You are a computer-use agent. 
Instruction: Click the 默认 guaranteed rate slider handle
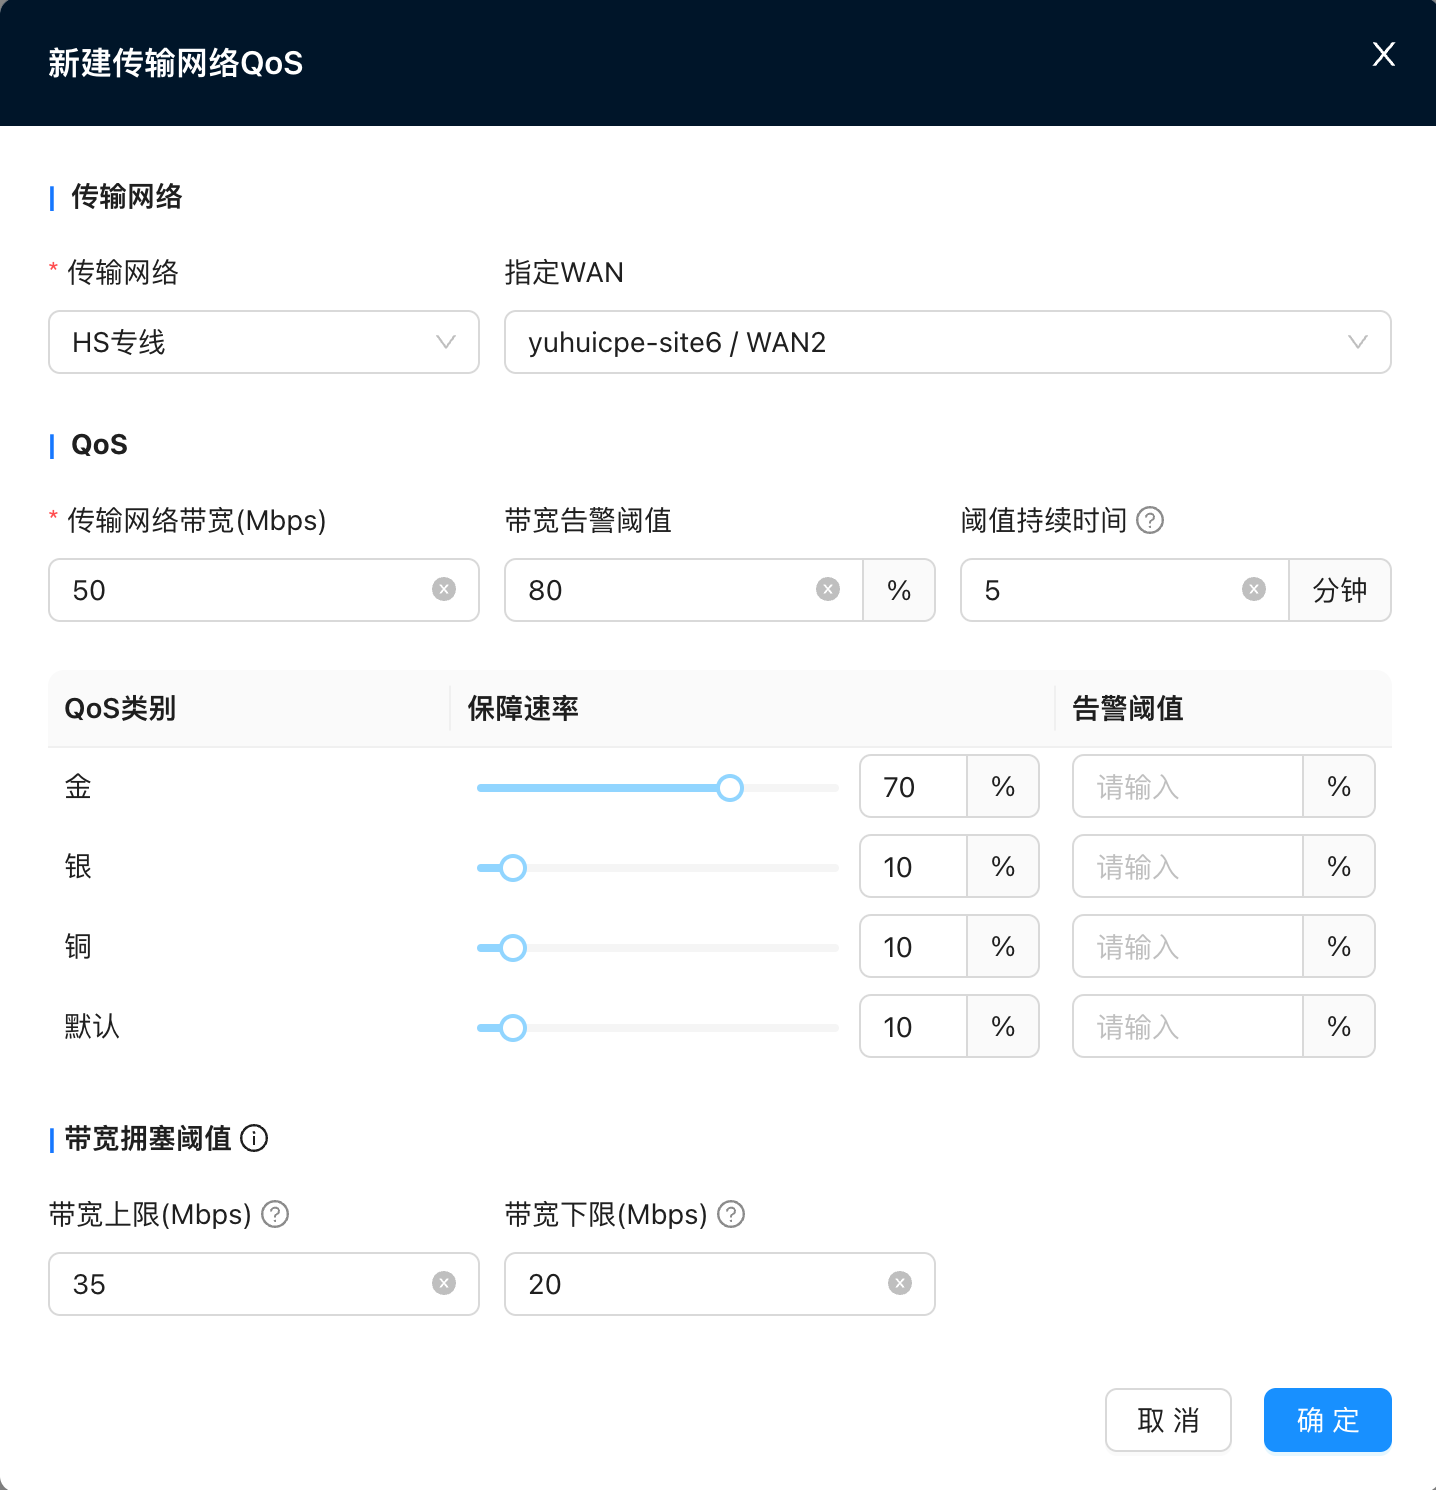click(513, 1028)
